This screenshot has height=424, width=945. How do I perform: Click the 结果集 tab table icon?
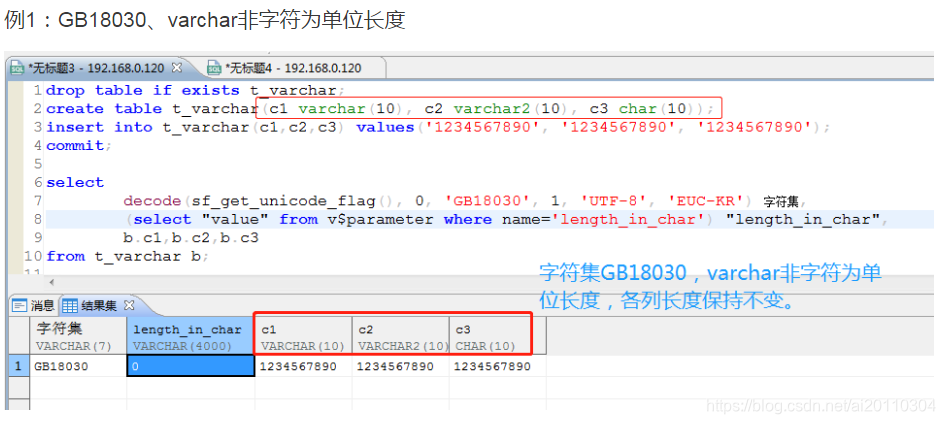(70, 306)
